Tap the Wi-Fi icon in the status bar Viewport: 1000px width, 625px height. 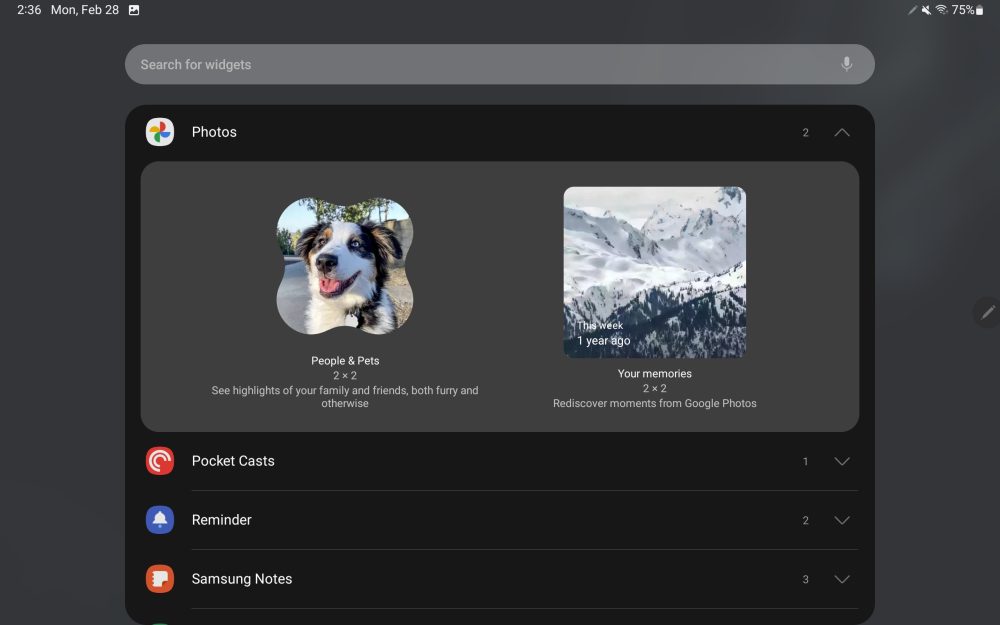tap(941, 10)
